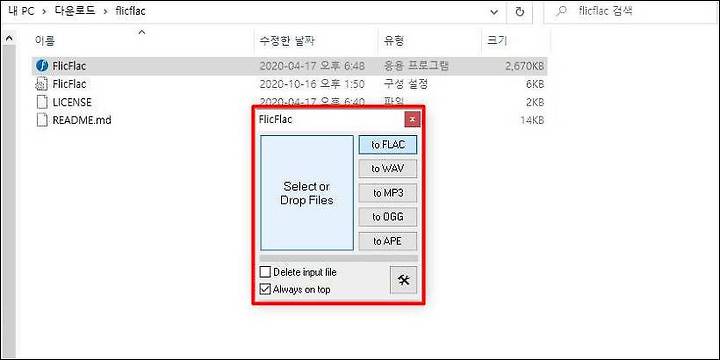Viewport: 720px width, 360px height.
Task: Uncheck the Always on top checkbox
Action: point(265,289)
